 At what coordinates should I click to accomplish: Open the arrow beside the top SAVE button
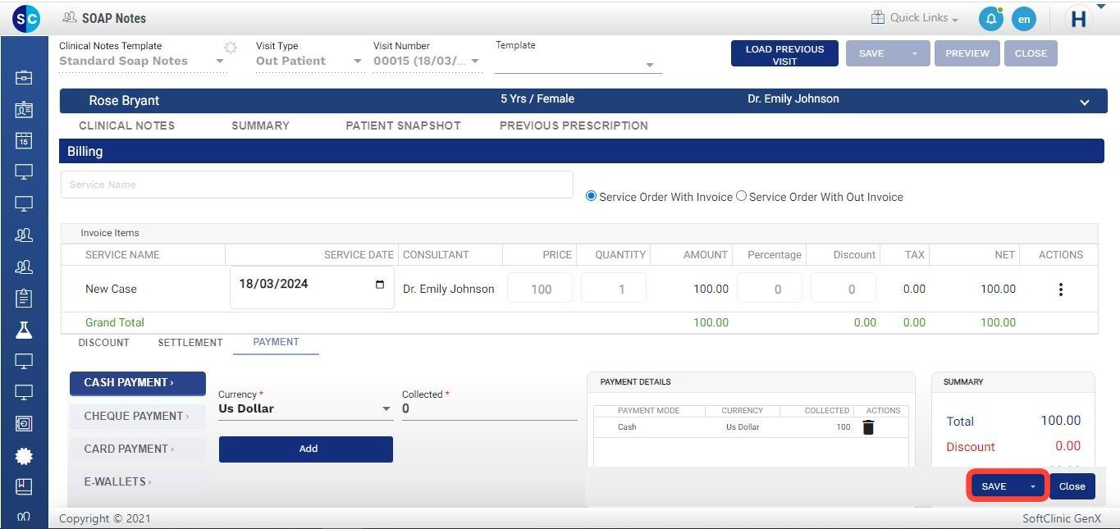point(914,54)
